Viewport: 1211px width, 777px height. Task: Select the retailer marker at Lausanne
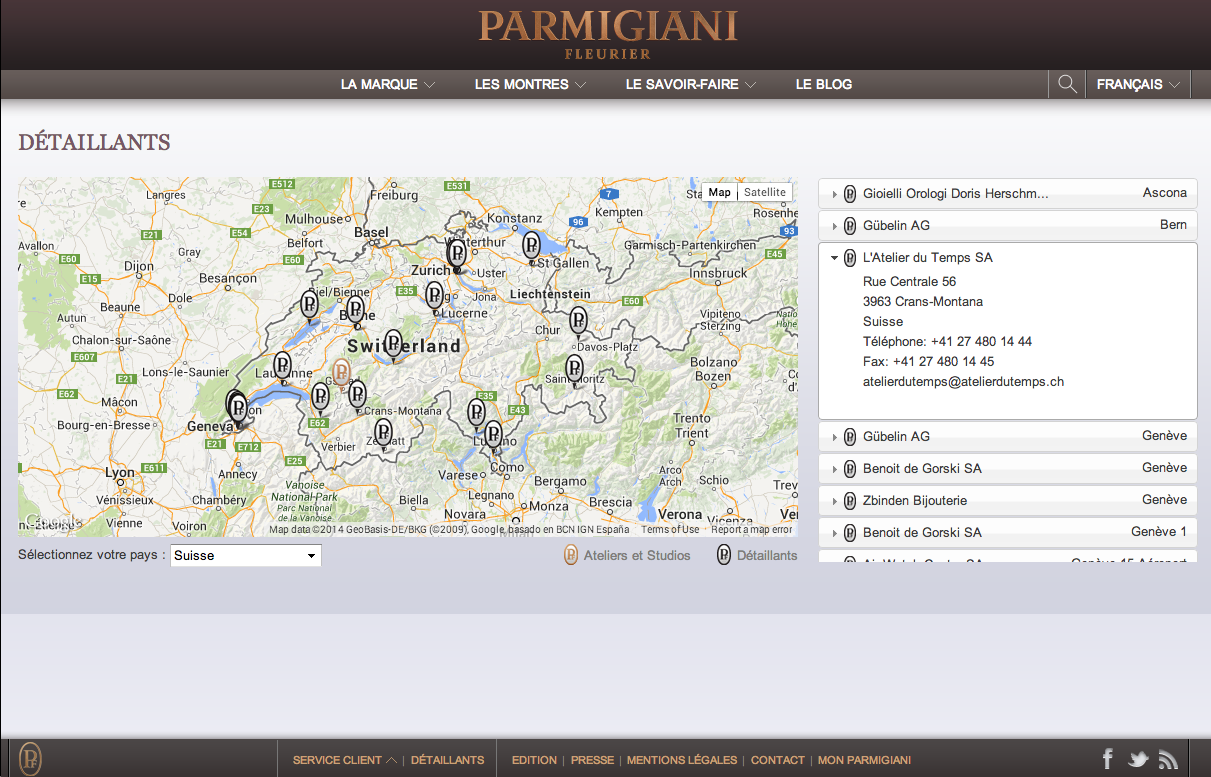point(283,366)
